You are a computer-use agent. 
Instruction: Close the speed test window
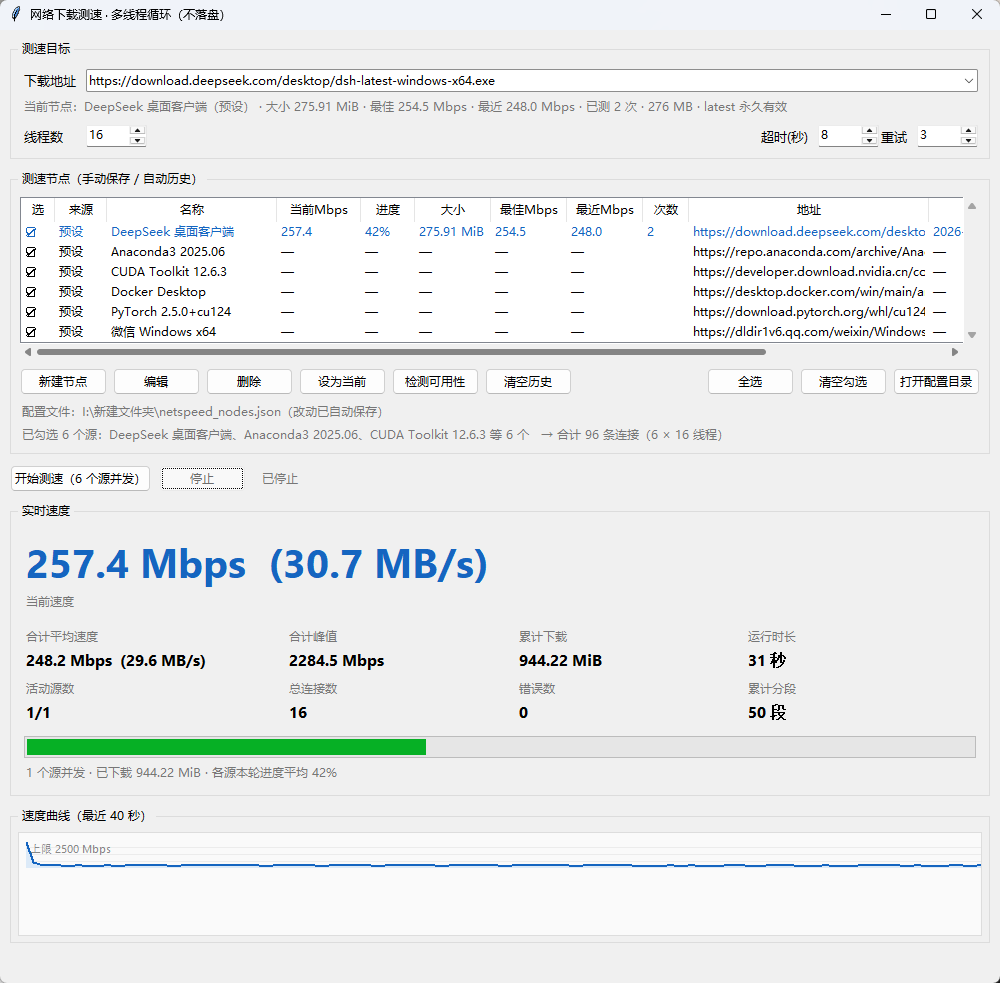976,14
